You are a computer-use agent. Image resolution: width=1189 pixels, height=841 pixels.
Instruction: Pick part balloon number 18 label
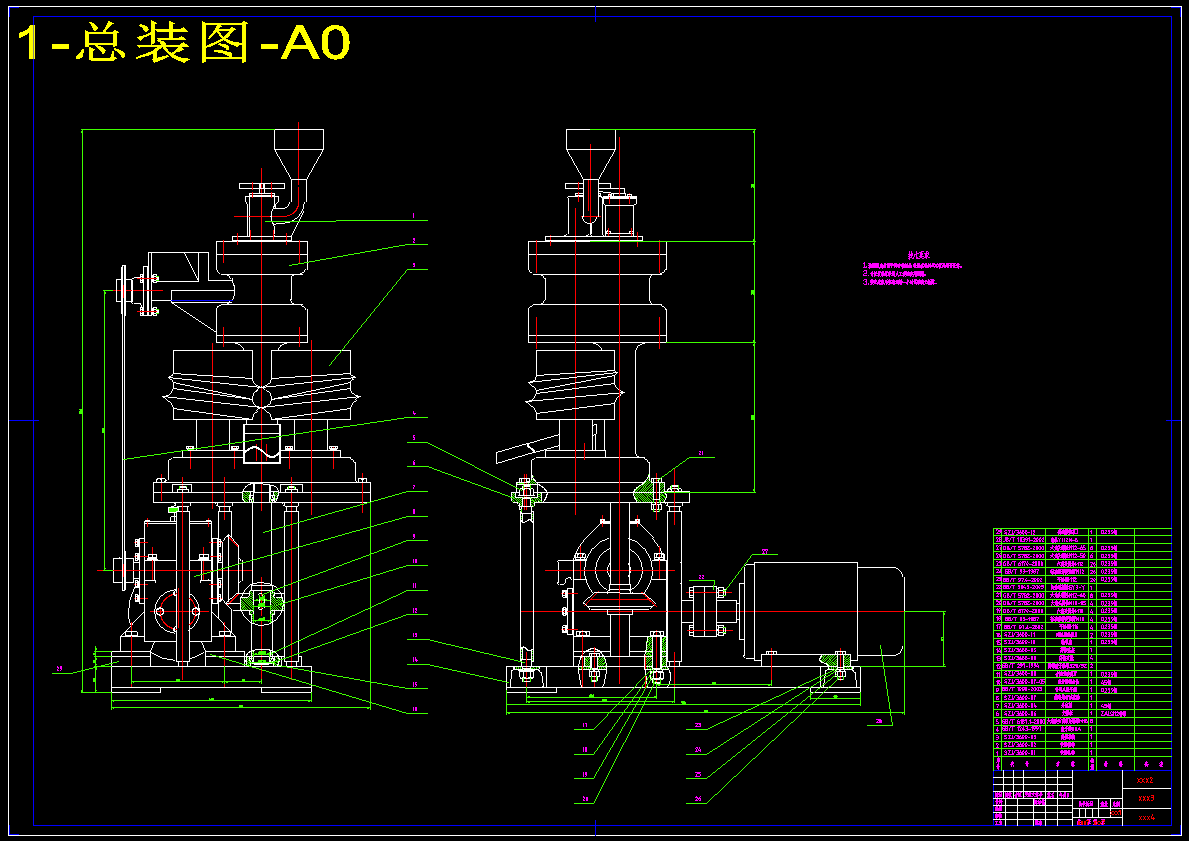coord(585,750)
